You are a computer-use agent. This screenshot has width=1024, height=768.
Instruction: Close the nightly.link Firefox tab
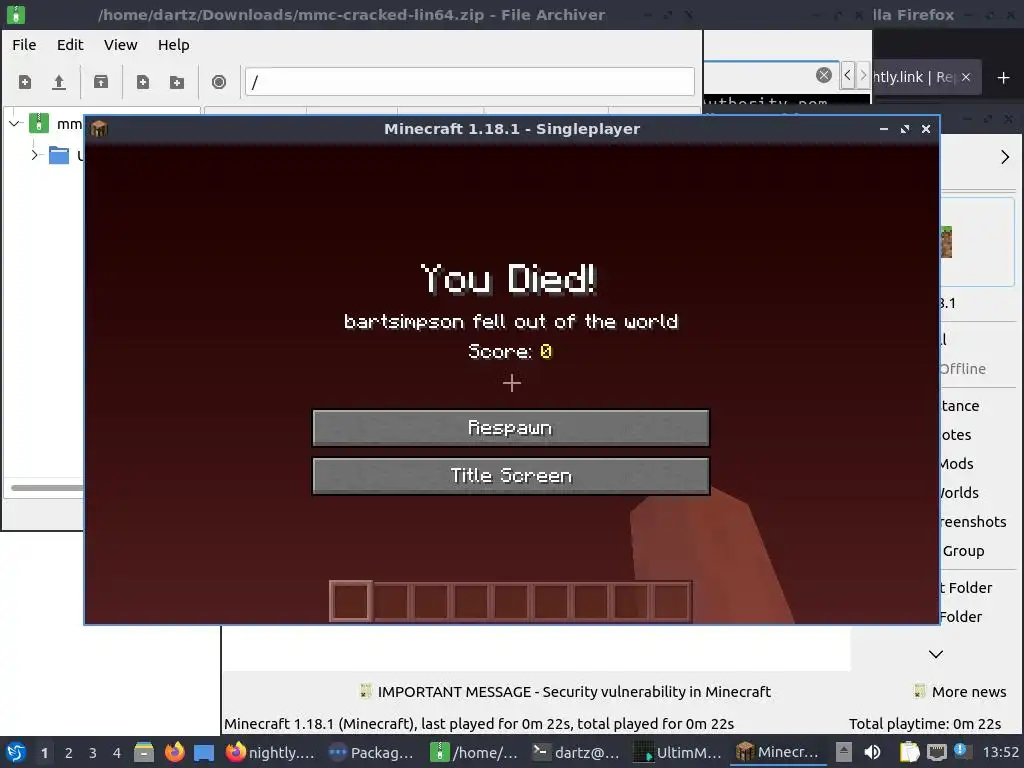(x=966, y=77)
